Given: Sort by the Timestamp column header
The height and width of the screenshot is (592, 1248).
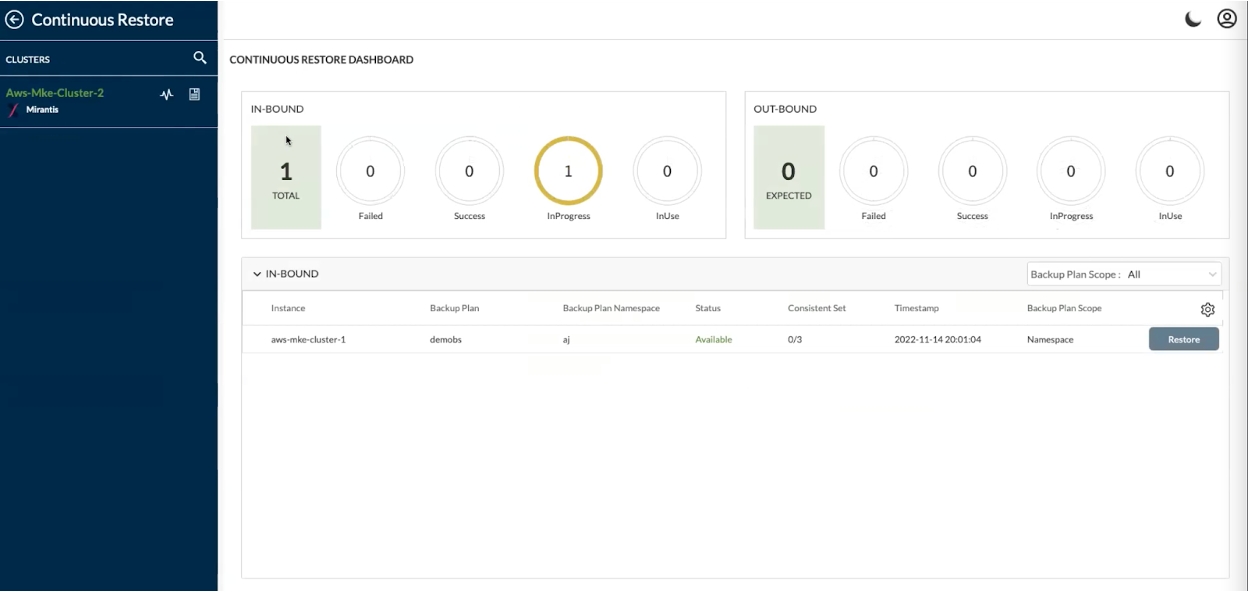Looking at the screenshot, I should click(916, 308).
